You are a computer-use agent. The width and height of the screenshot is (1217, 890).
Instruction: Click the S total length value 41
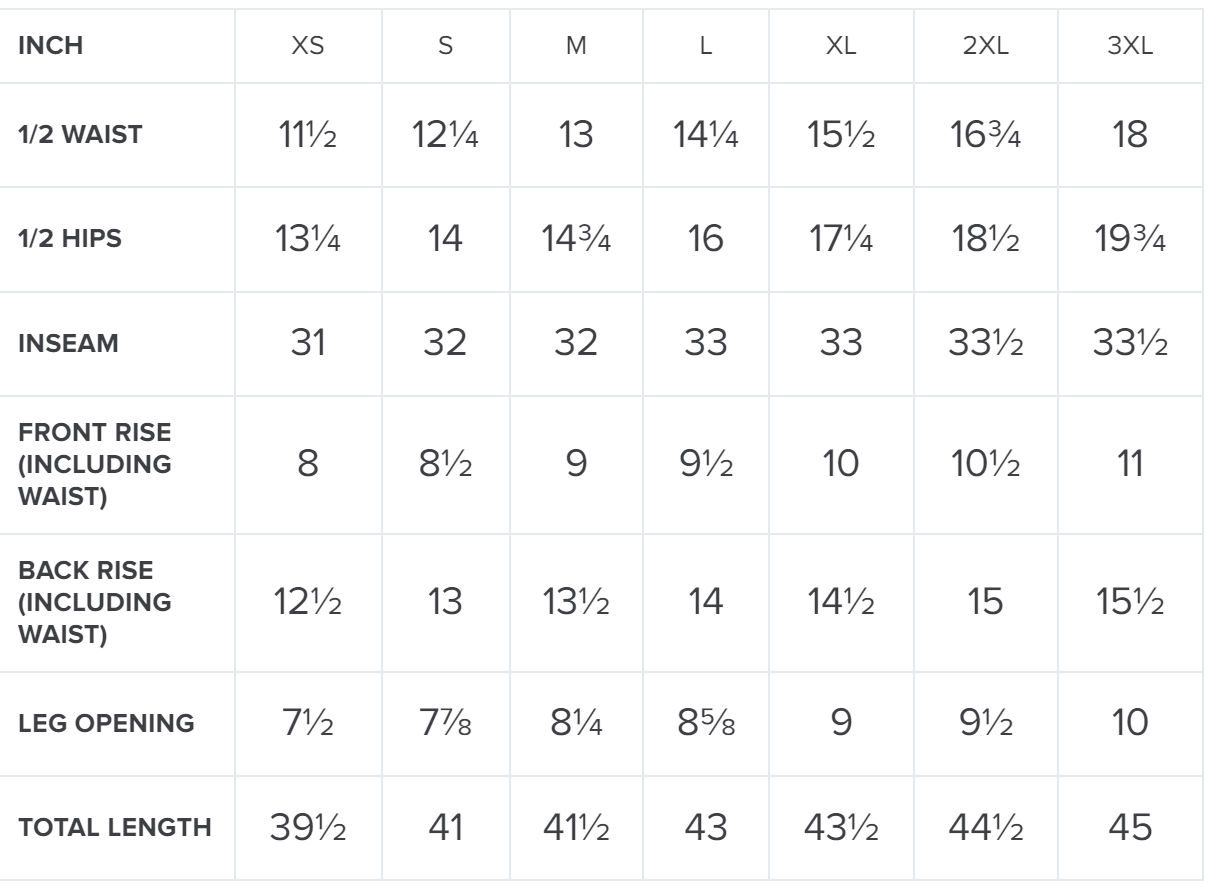[446, 826]
